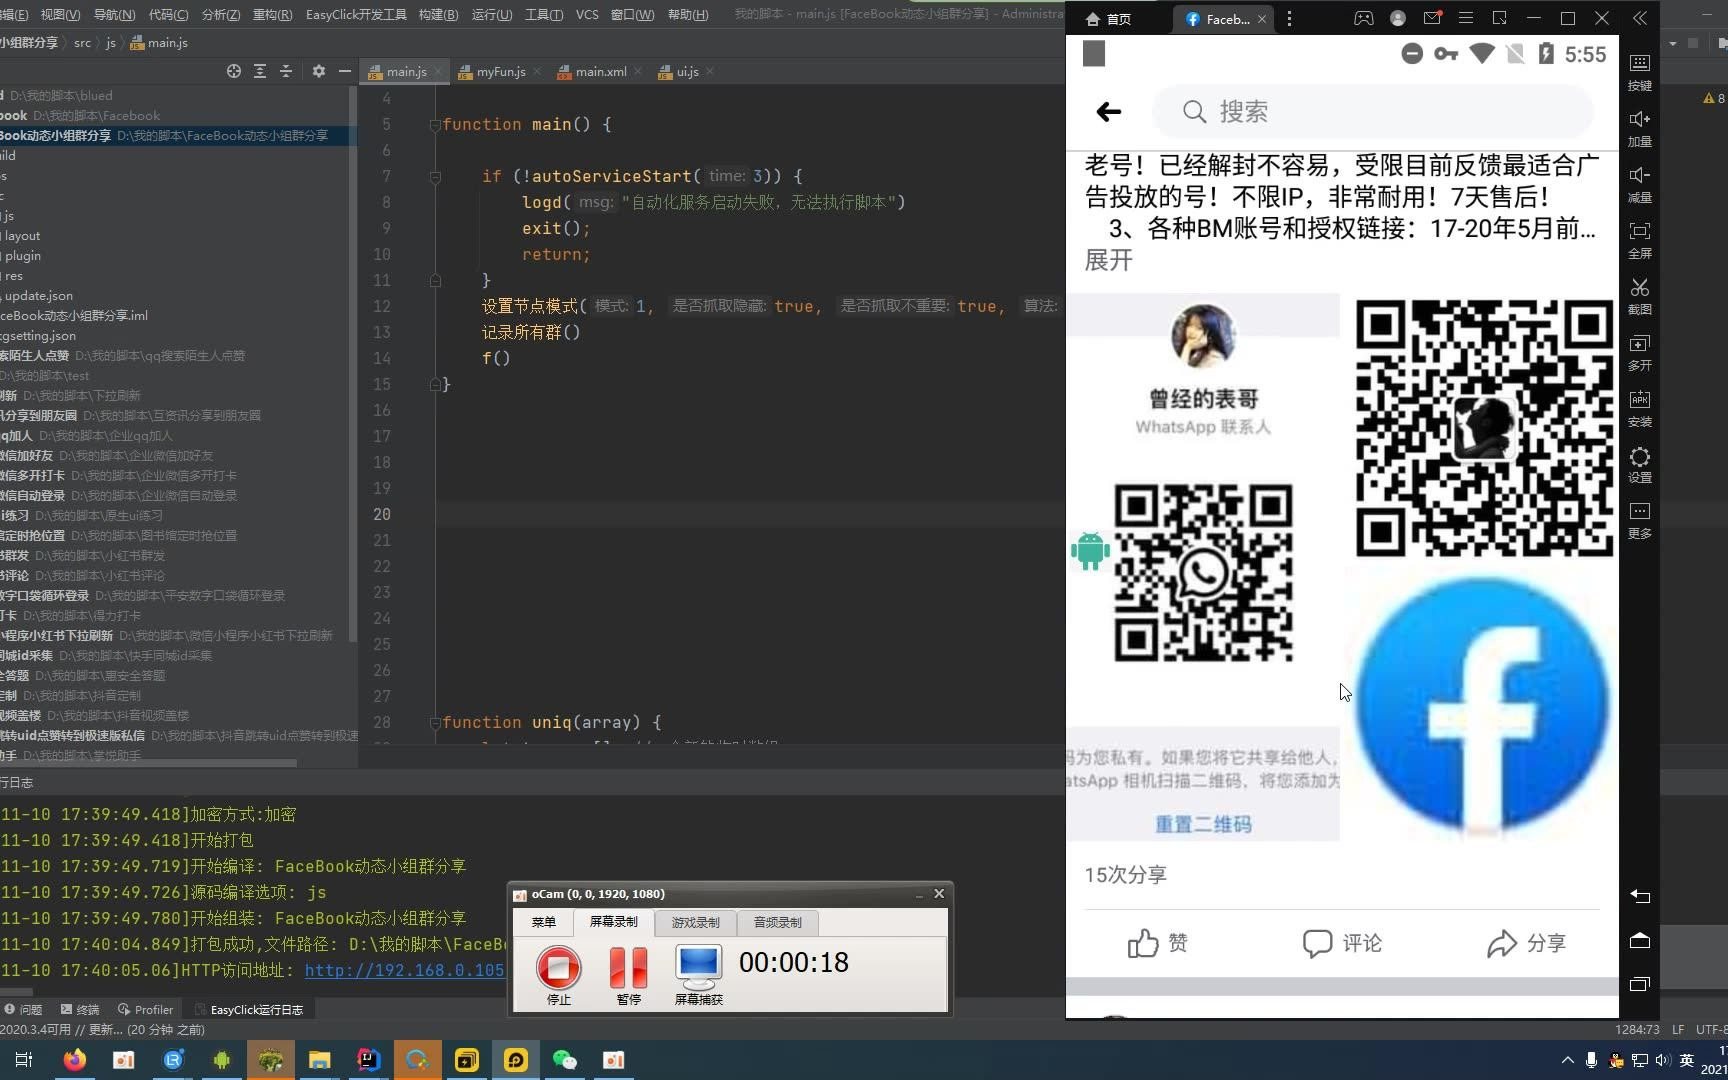Like the post with 赞 button
Viewport: 1728px width, 1080px height.
click(x=1158, y=943)
